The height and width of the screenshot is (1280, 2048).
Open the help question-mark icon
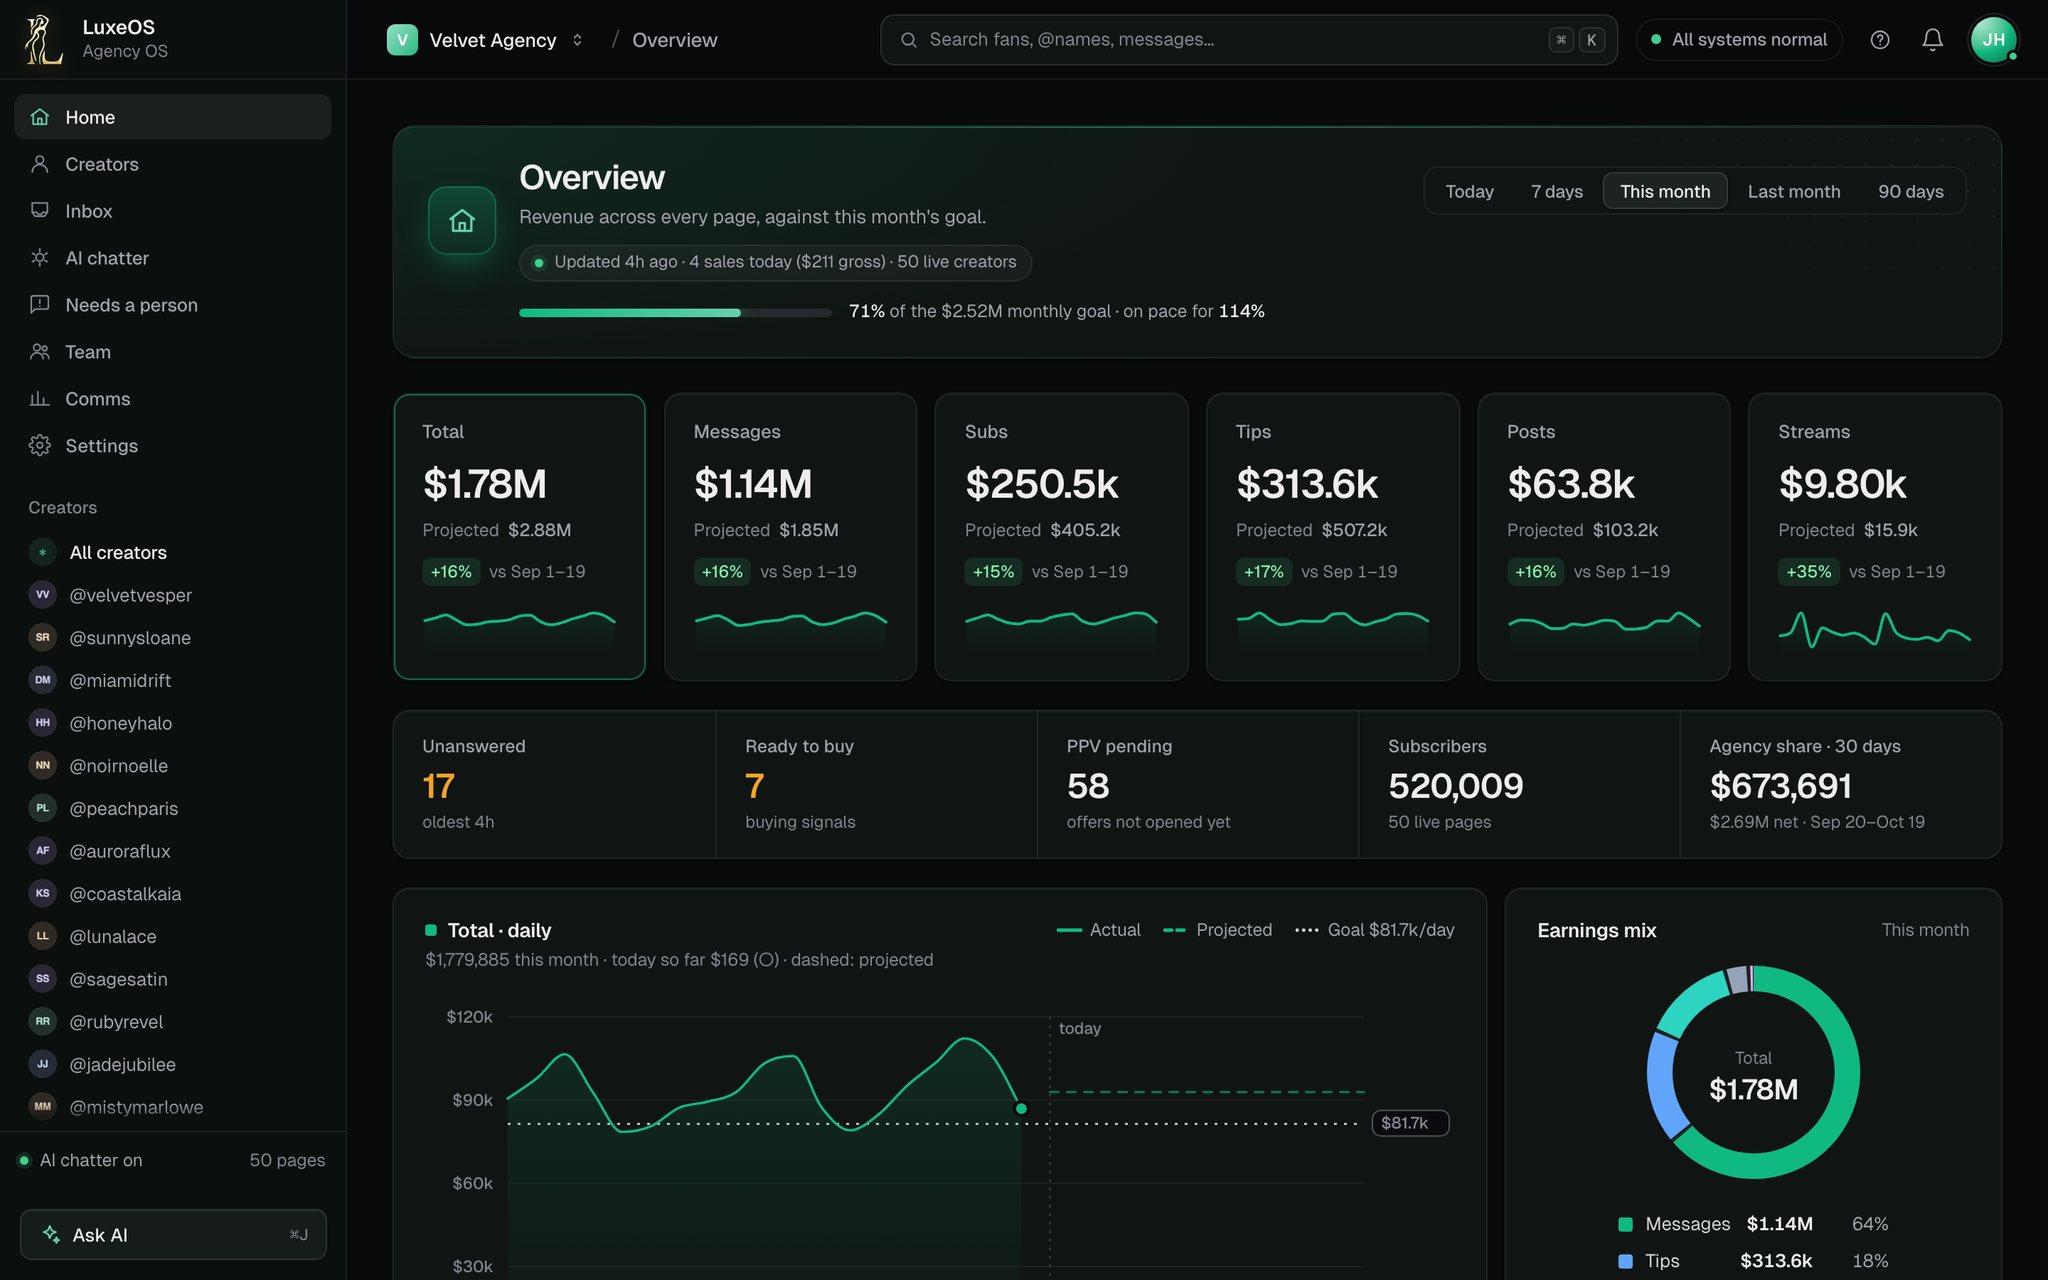click(x=1880, y=40)
